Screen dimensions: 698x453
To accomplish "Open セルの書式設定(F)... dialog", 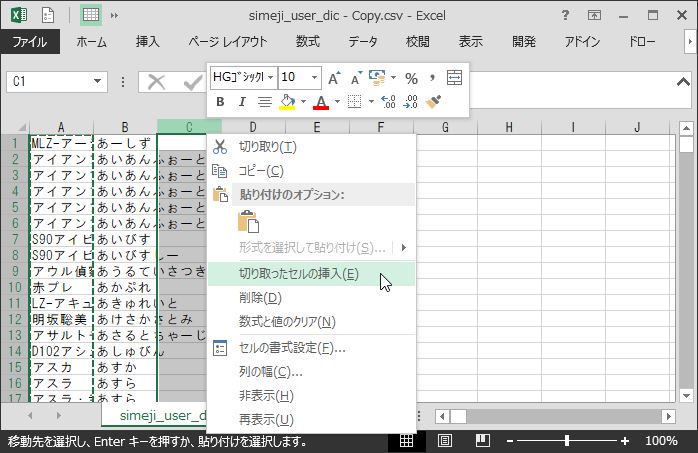I will [x=312, y=348].
